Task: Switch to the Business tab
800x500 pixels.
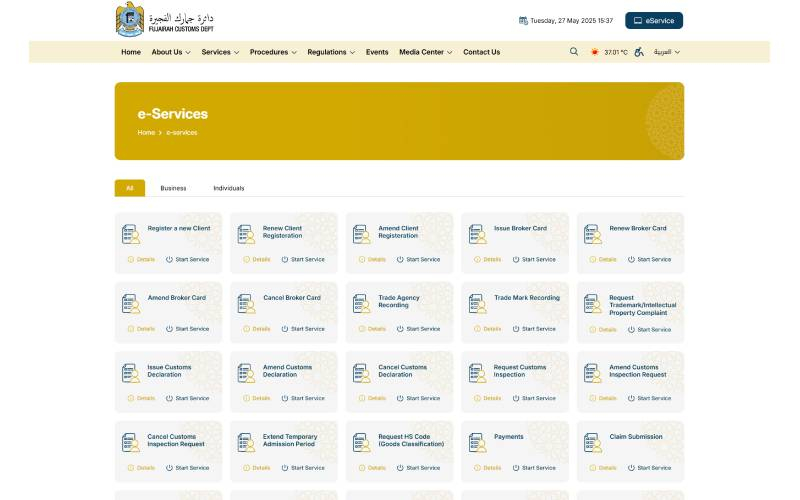Action: click(x=173, y=188)
